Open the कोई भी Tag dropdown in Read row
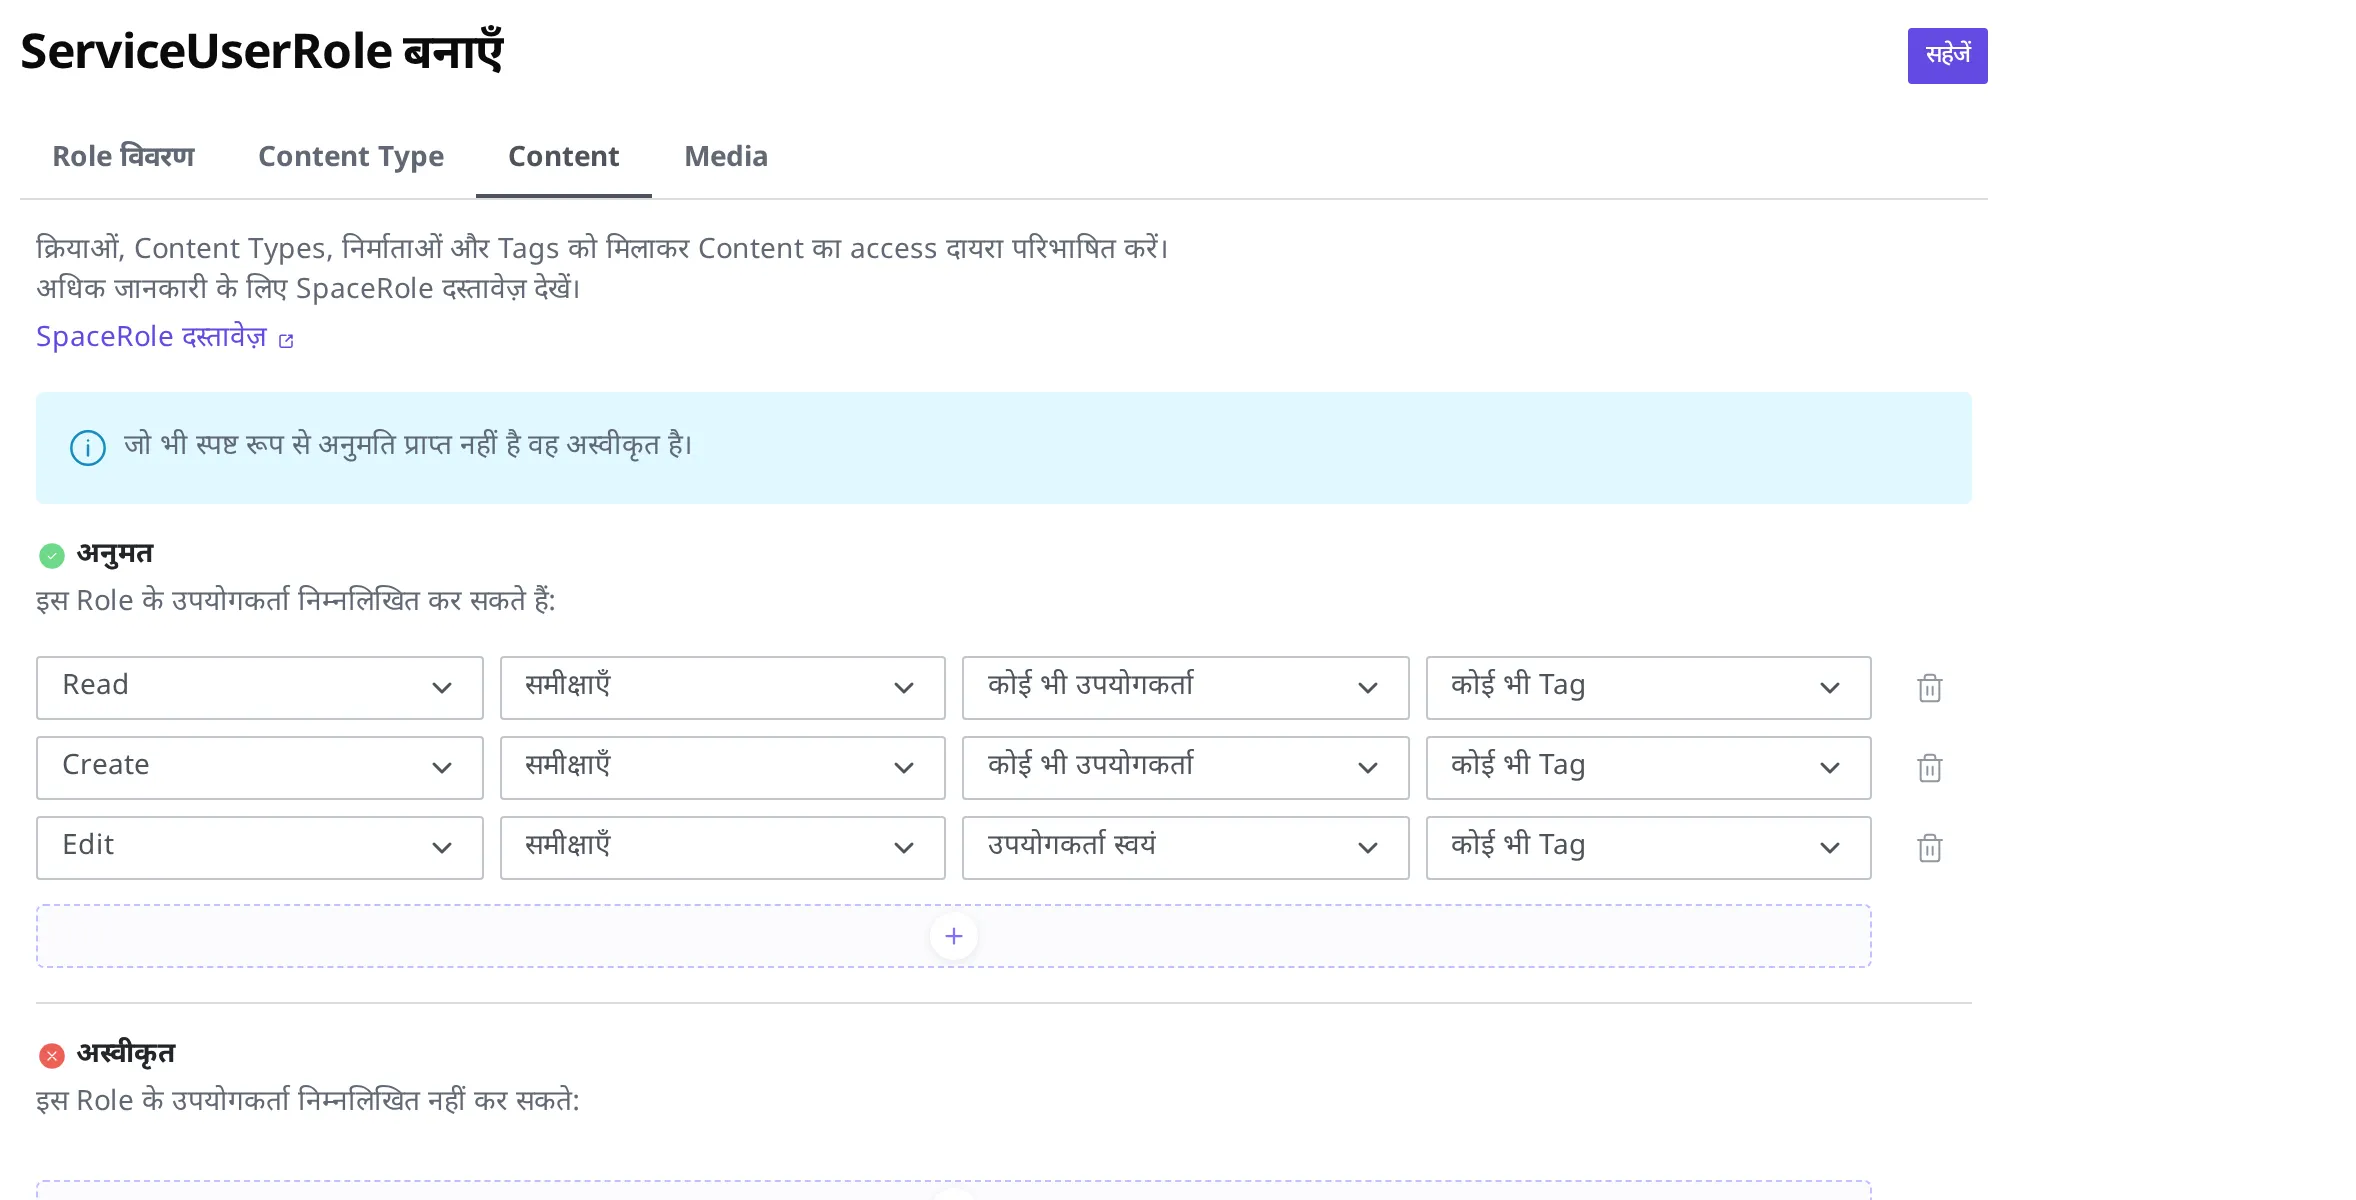This screenshot has height=1200, width=2356. click(x=1649, y=688)
